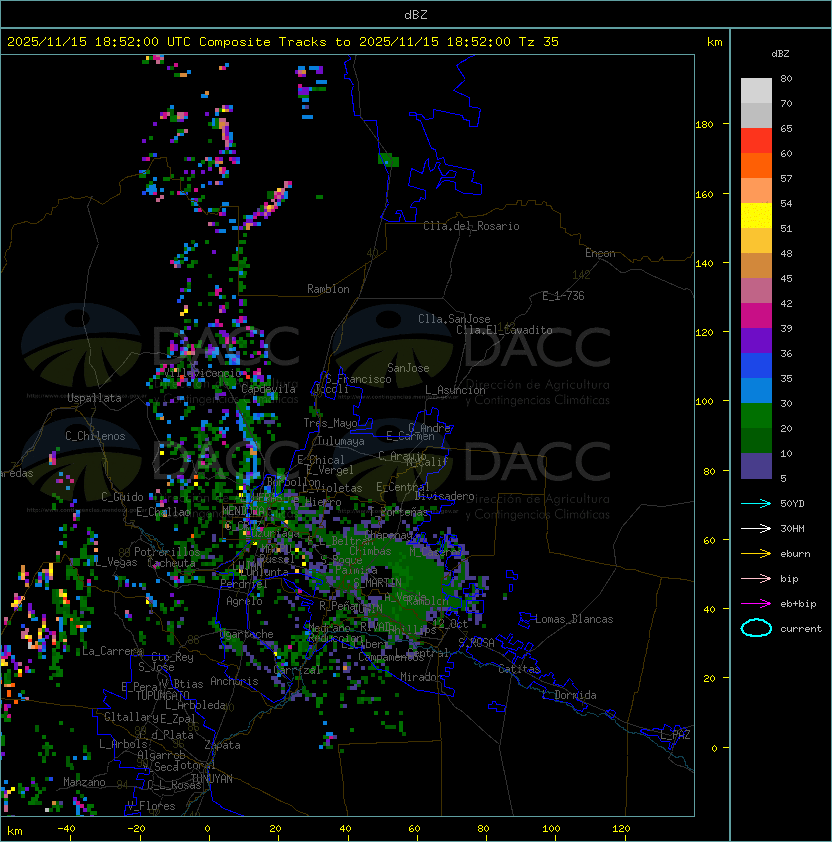Click the 'TUNUYAN' map label
The image size is (832, 842).
(212, 779)
